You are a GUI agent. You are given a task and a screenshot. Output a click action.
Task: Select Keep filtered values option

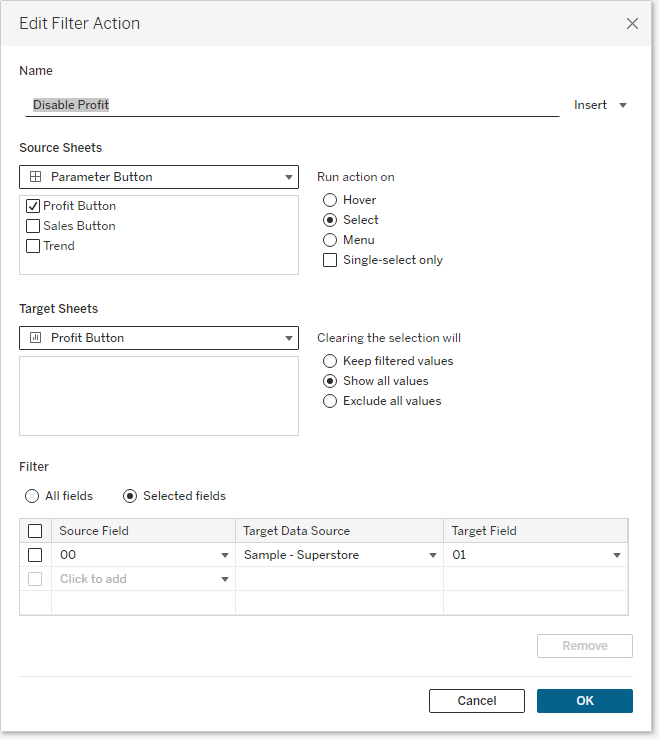[x=330, y=361]
